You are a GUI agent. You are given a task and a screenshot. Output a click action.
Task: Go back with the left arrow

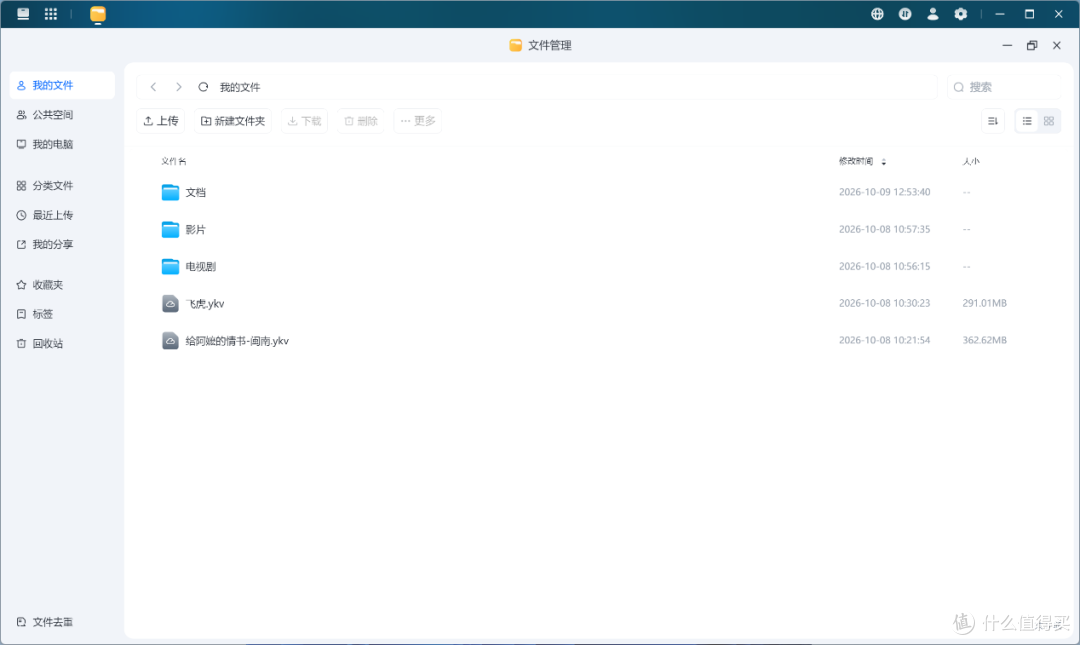click(x=154, y=87)
